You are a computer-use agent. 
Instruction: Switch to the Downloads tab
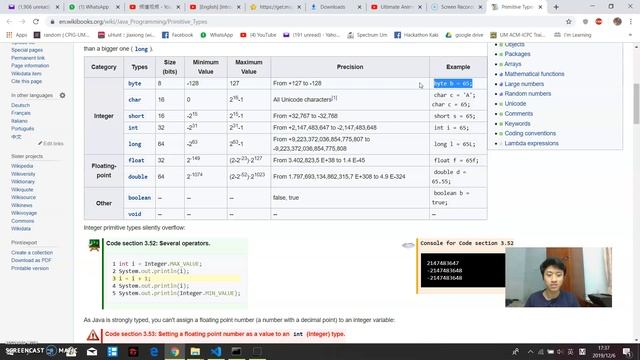[x=335, y=7]
